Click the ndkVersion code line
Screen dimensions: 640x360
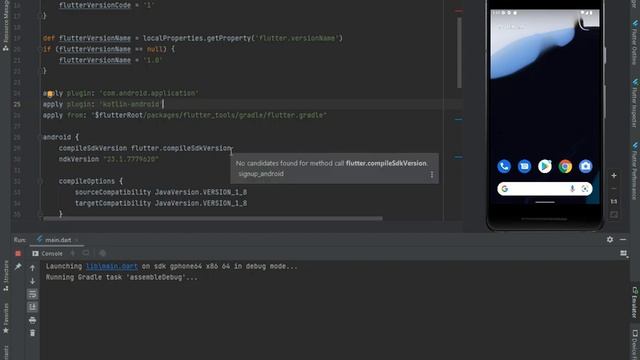coord(108,159)
